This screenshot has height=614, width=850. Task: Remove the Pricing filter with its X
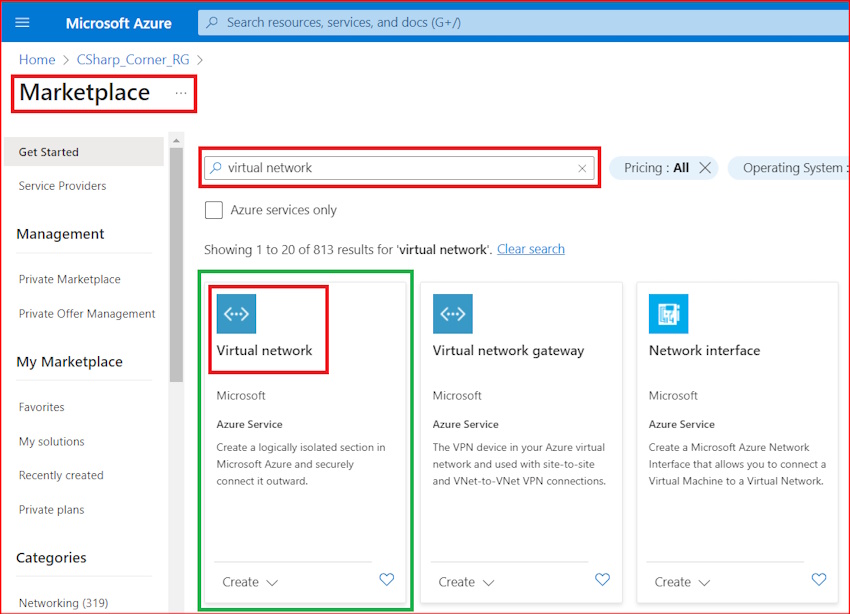705,168
